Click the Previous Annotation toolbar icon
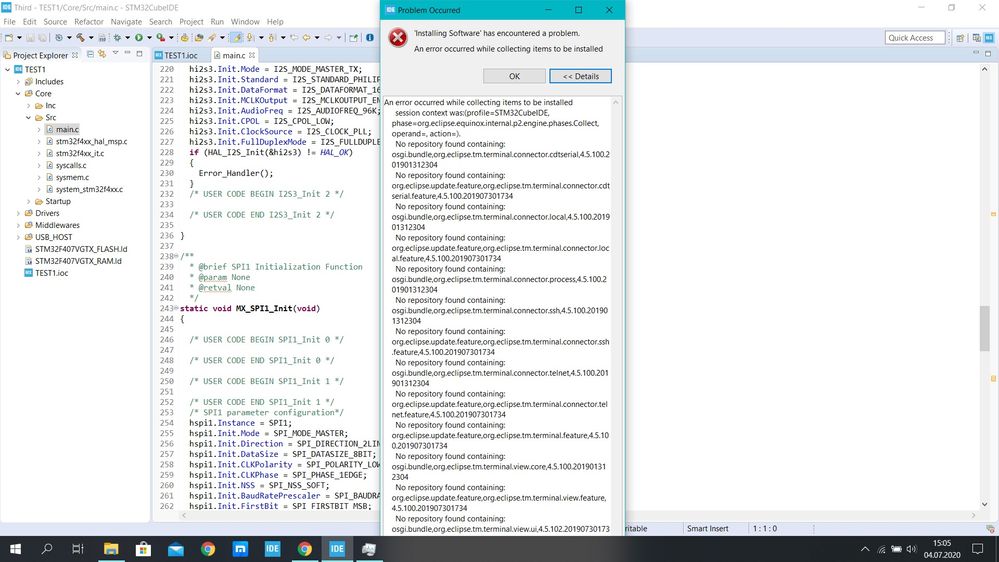999x562 pixels. pyautogui.click(x=272, y=38)
